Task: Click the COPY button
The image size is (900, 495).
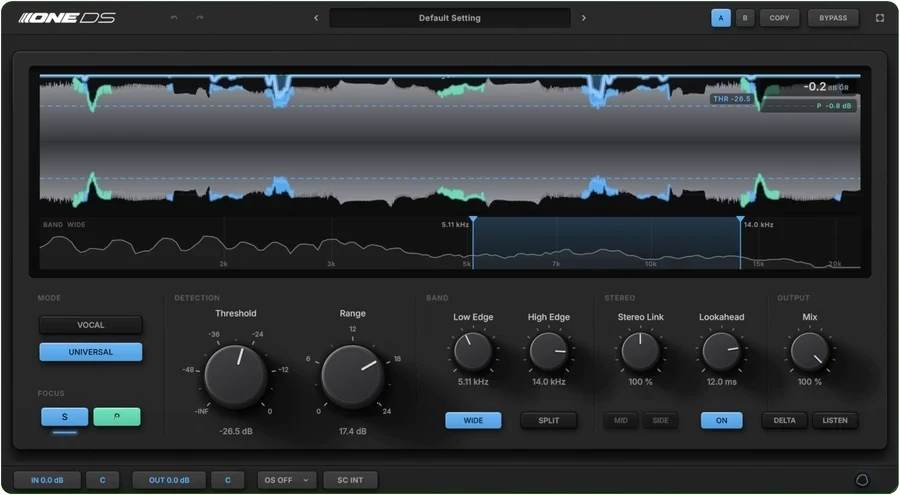Action: tap(779, 18)
